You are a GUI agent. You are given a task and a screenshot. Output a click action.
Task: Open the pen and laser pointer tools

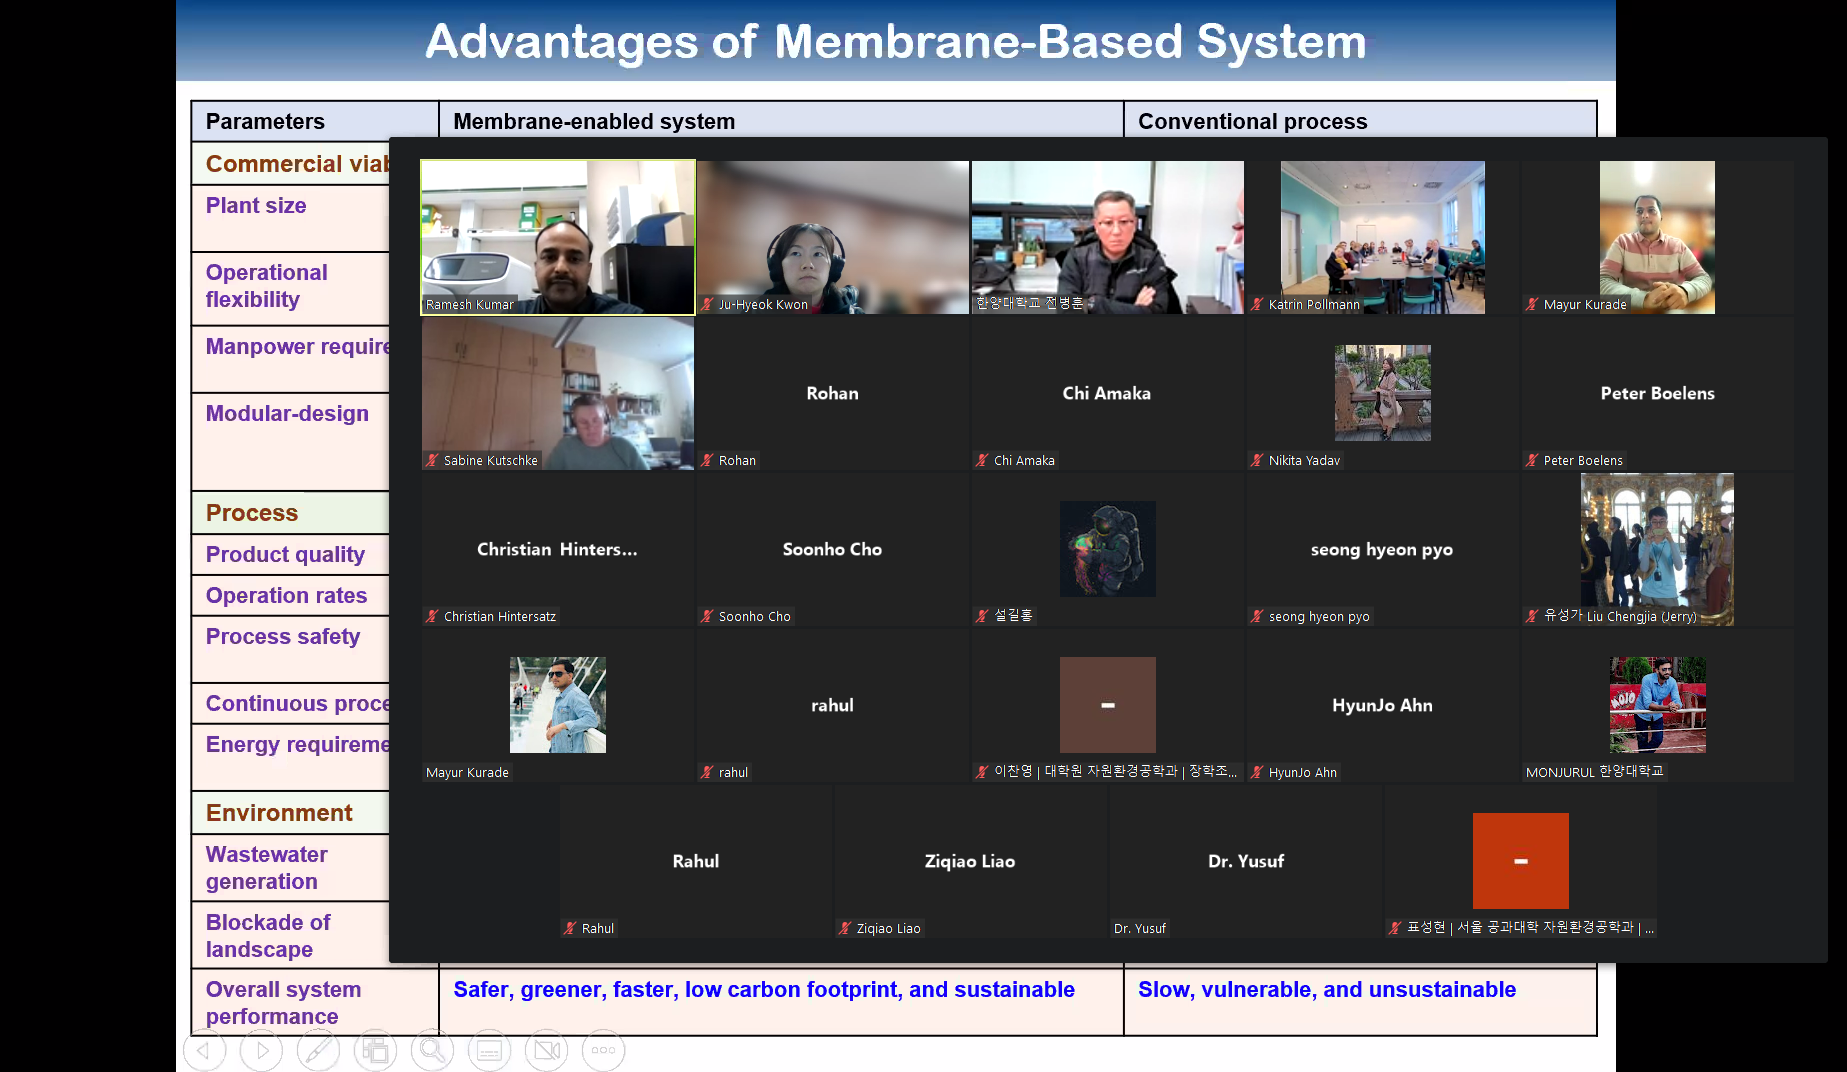(x=319, y=1050)
